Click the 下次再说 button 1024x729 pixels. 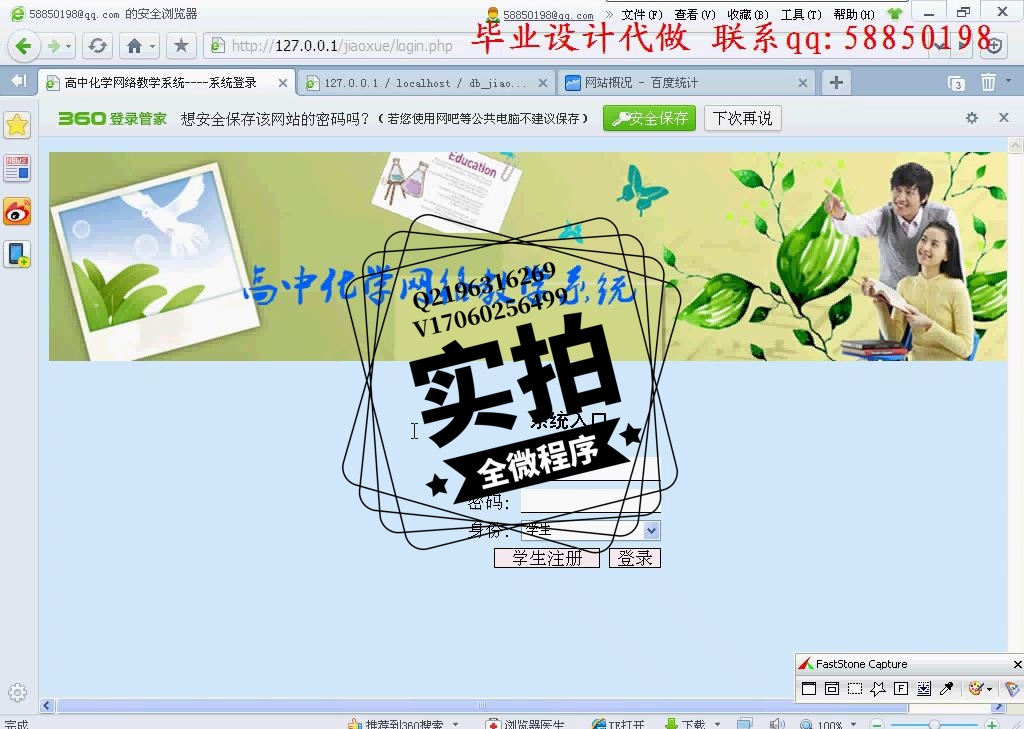pyautogui.click(x=743, y=118)
